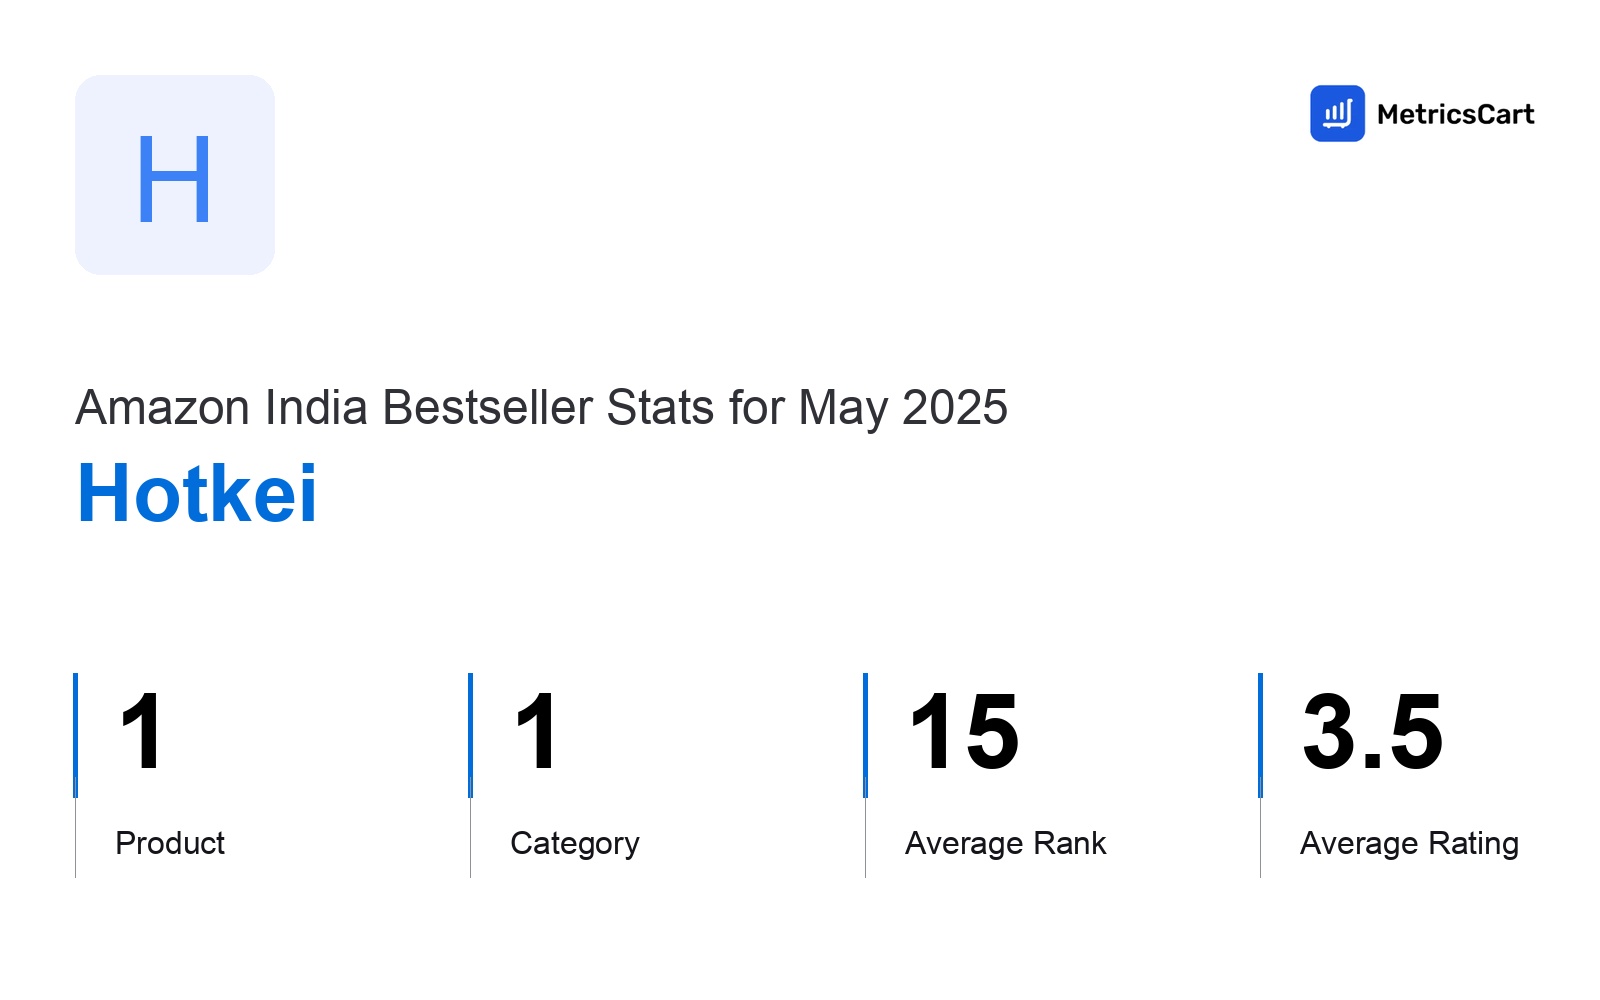Select the Product label
The height and width of the screenshot is (1000, 1600).
click(x=170, y=843)
